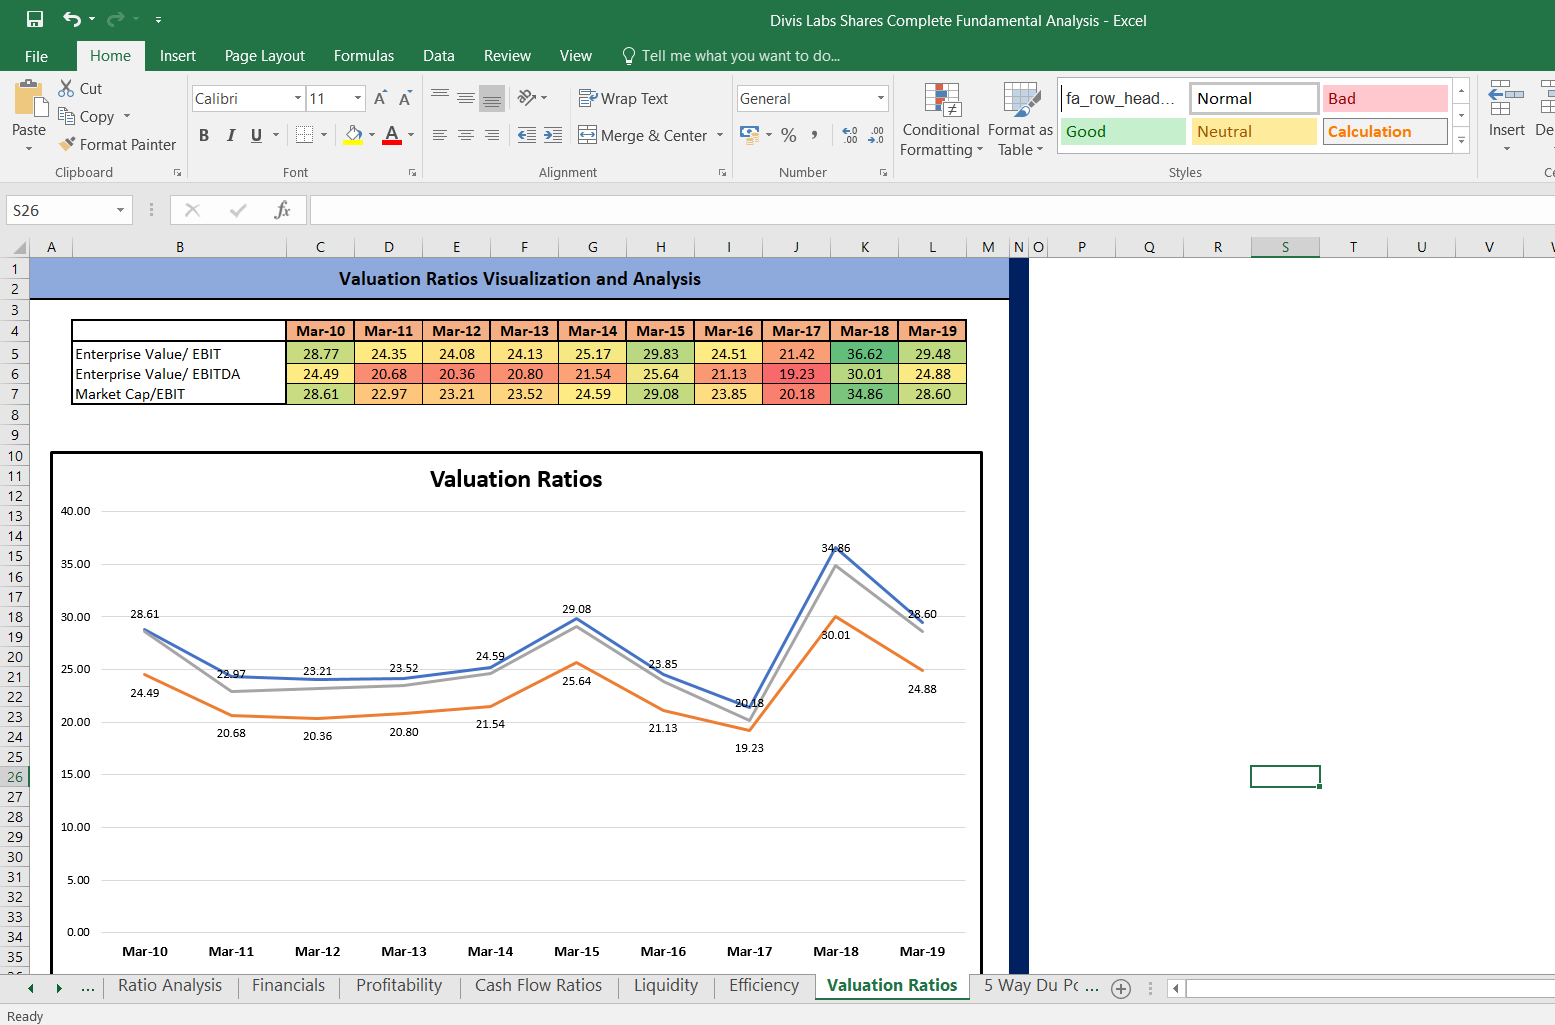
Task: Toggle bottom align for cell text
Action: point(492,98)
